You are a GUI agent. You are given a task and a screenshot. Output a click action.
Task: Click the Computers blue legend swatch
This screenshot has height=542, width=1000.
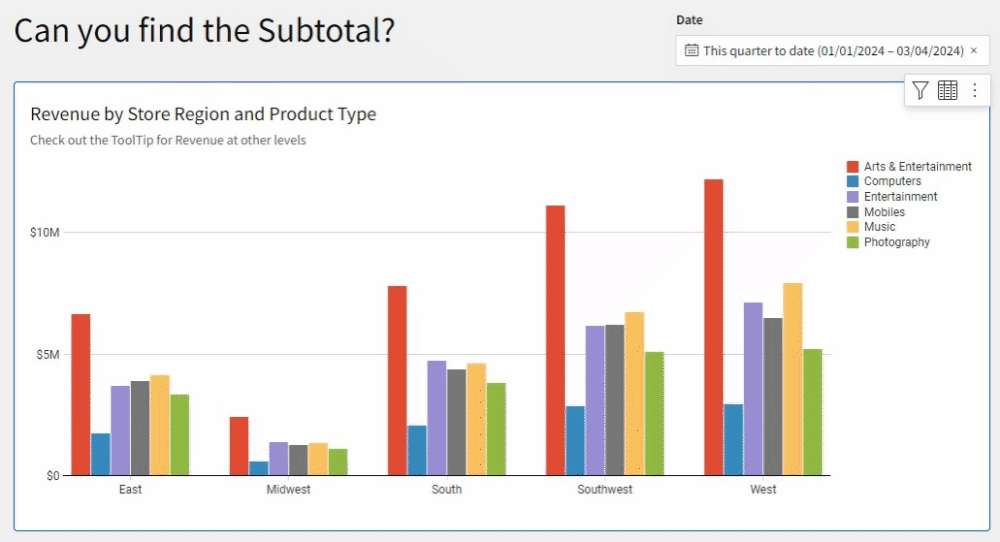(x=853, y=182)
